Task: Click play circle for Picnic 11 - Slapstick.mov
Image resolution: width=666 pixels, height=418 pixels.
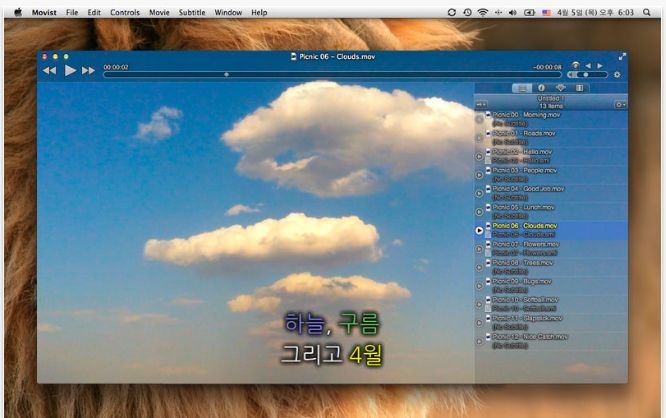Action: point(479,323)
